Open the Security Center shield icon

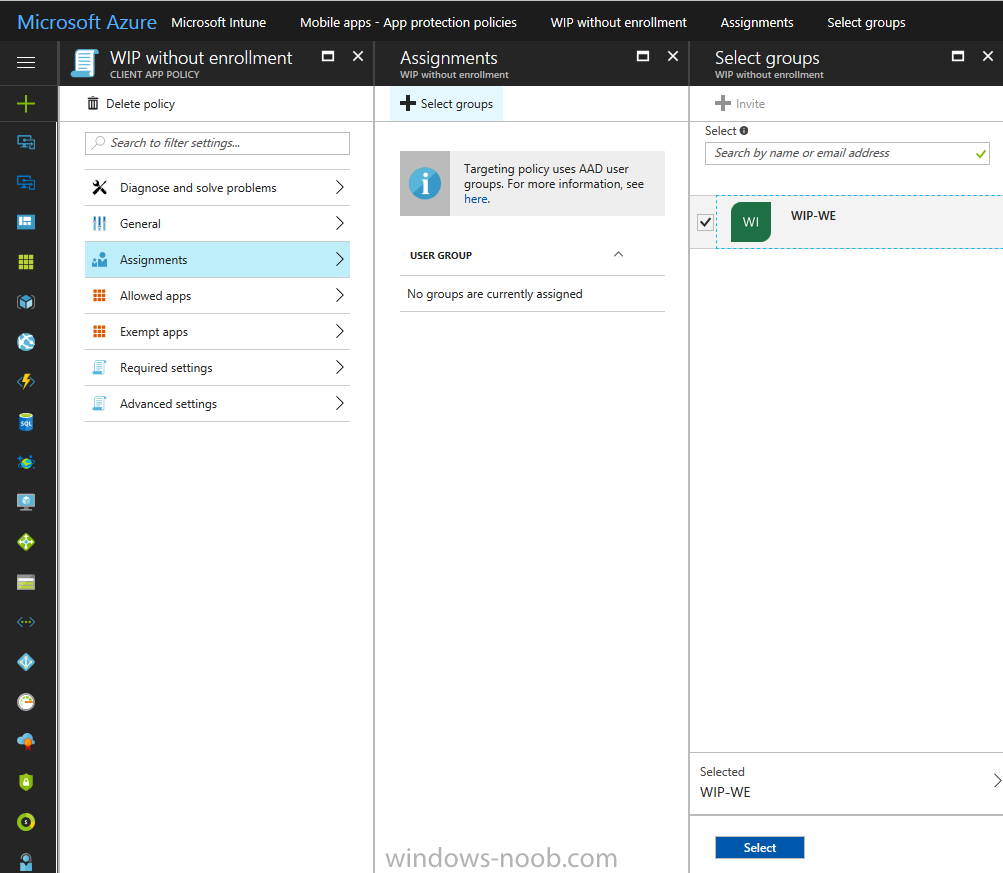tap(26, 782)
